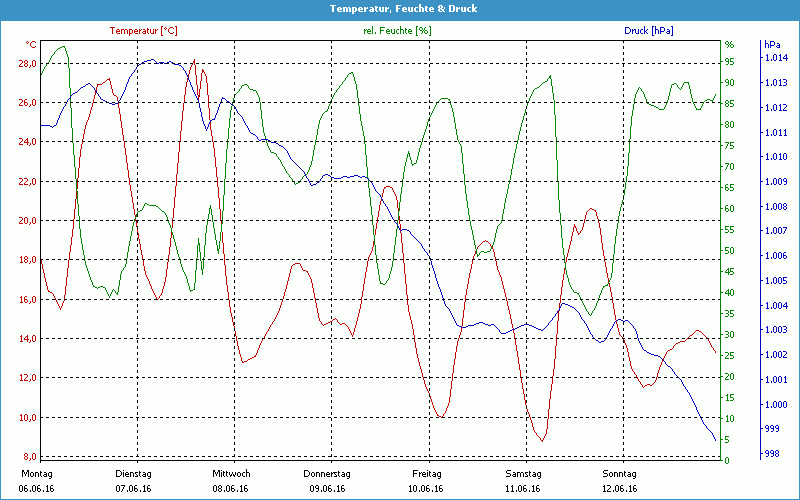Image resolution: width=800 pixels, height=500 pixels.
Task: Click the 1.008 pressure axis value
Action: pos(777,207)
